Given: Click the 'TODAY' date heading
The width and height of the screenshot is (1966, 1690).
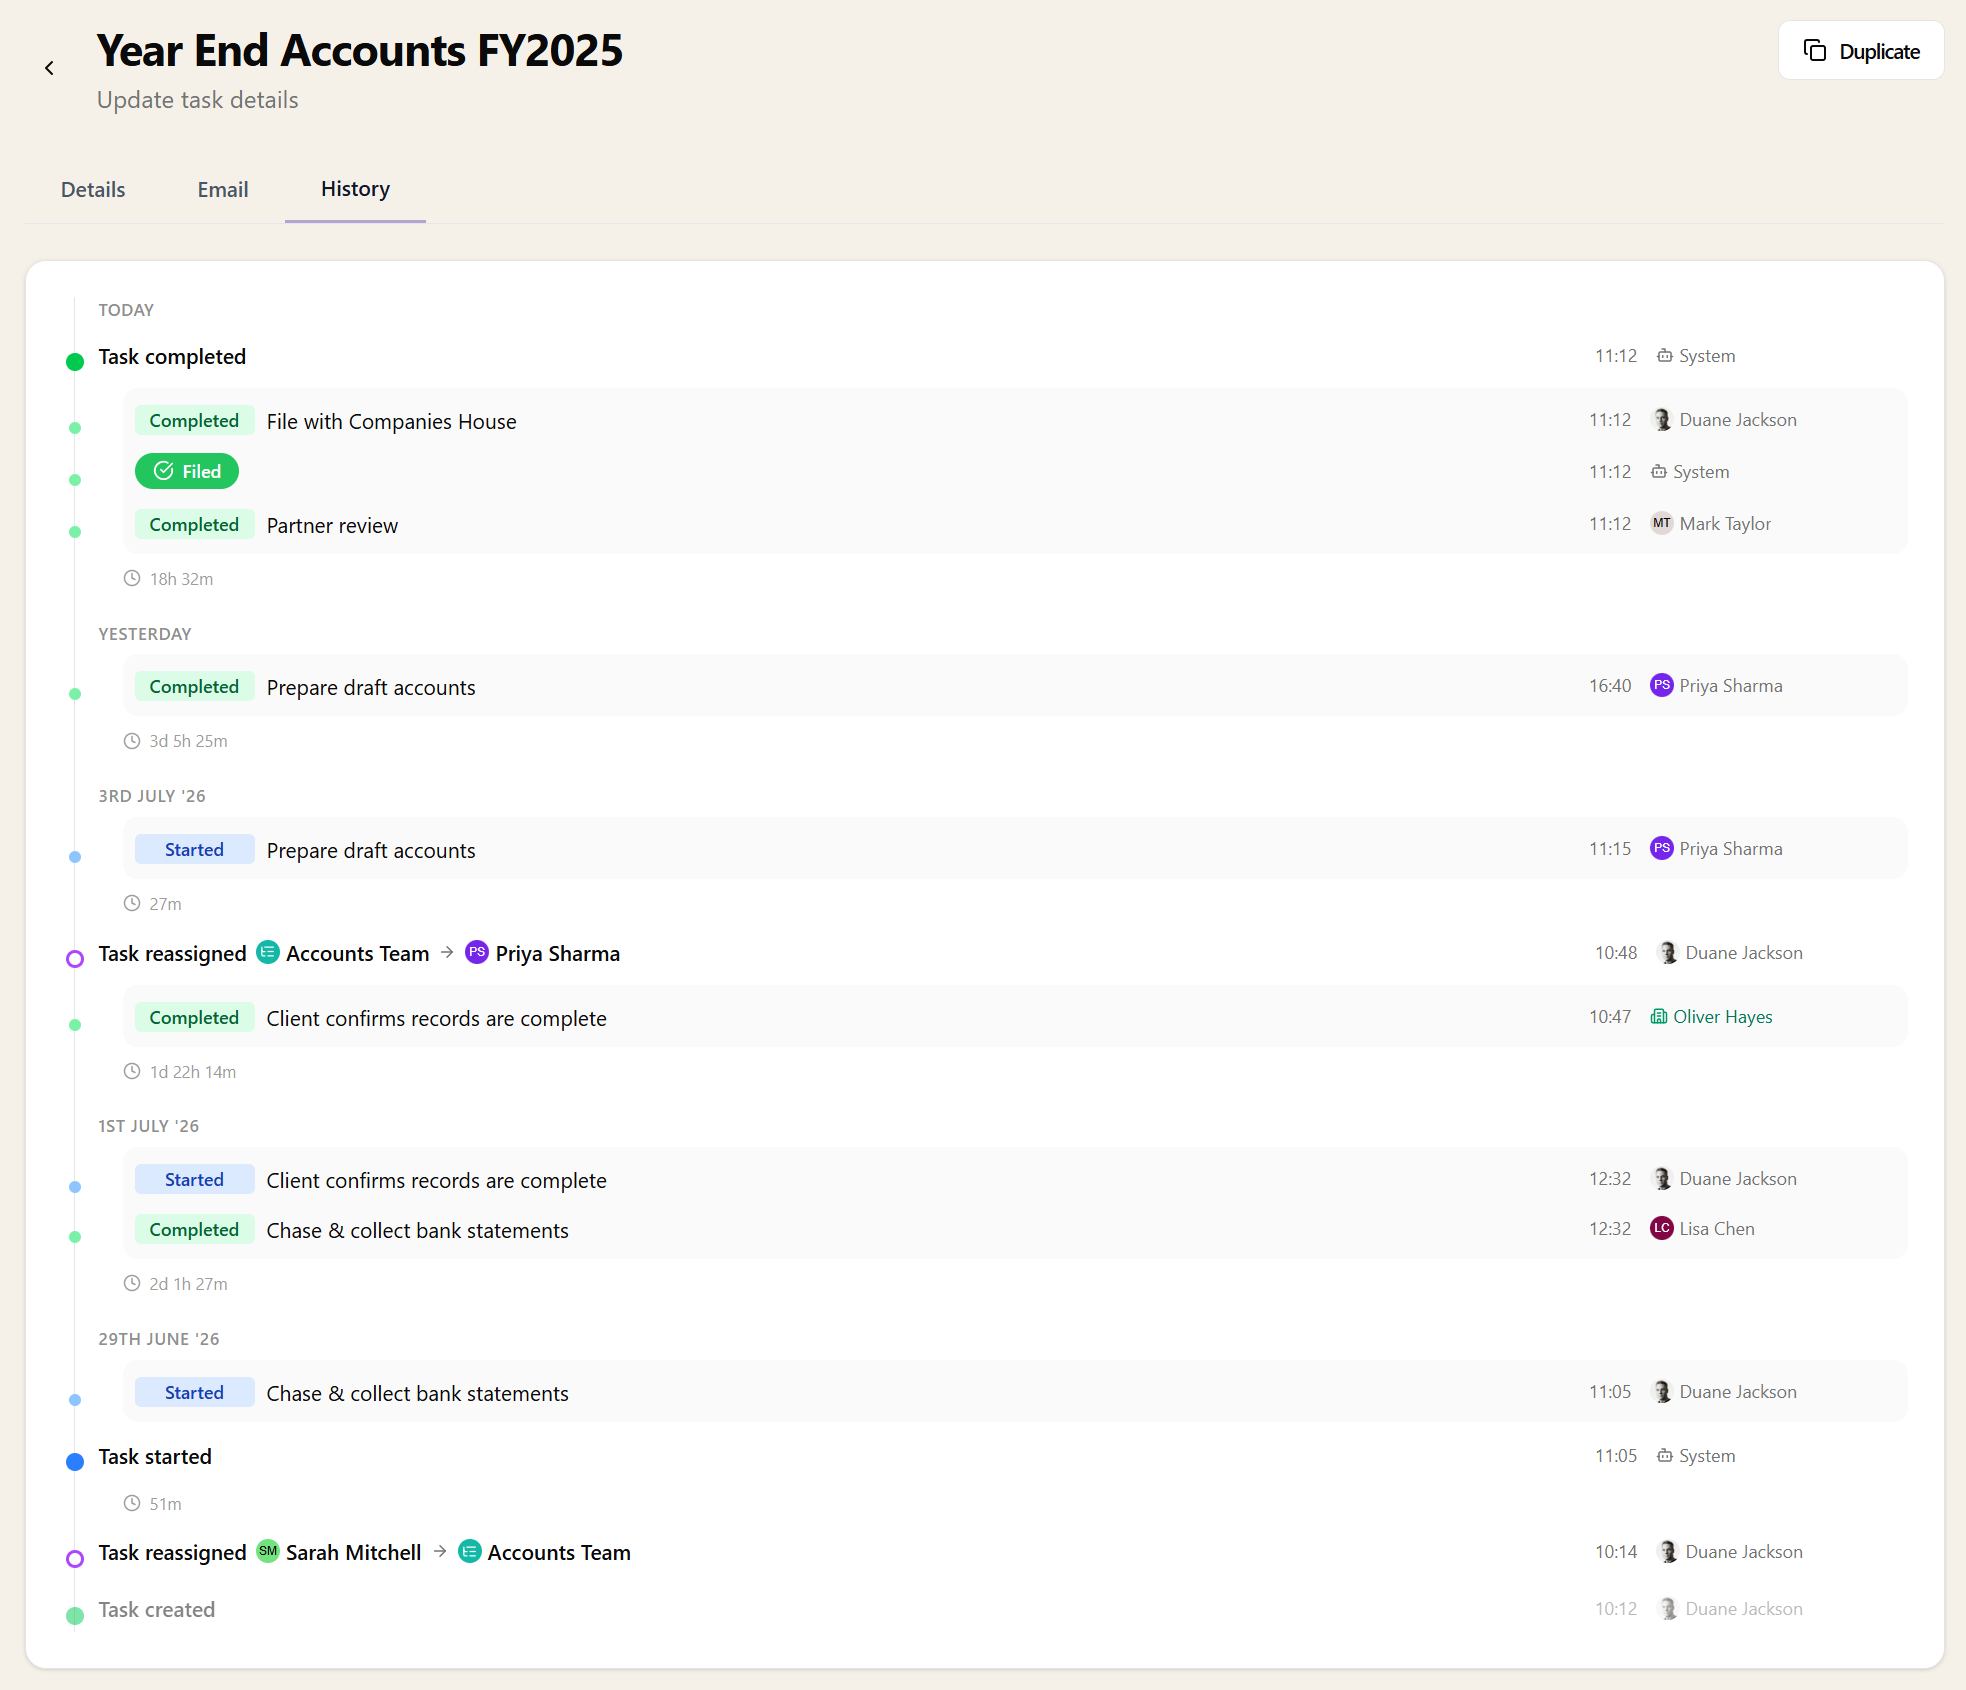Looking at the screenshot, I should (126, 310).
